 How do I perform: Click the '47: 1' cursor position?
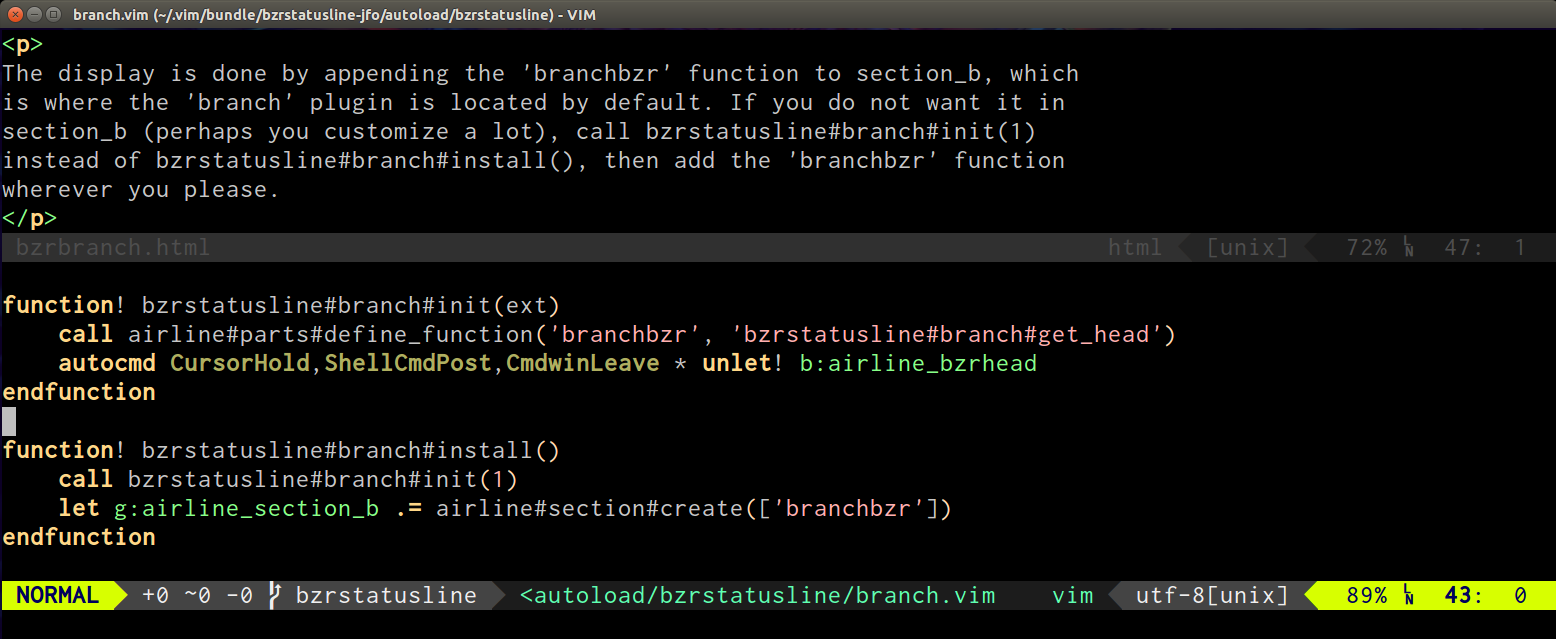1486,248
